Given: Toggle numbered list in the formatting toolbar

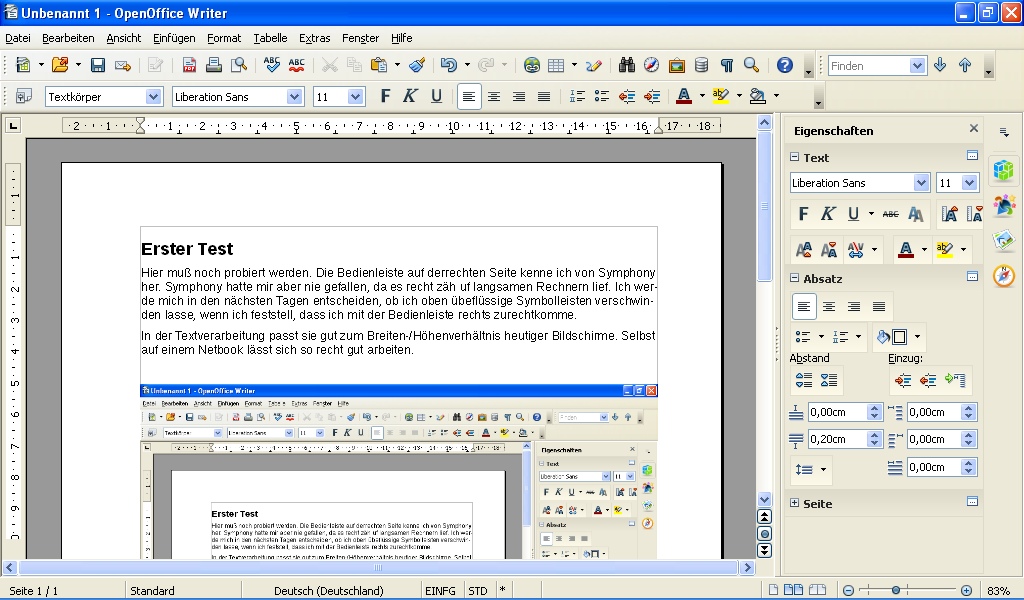Looking at the screenshot, I should (577, 97).
